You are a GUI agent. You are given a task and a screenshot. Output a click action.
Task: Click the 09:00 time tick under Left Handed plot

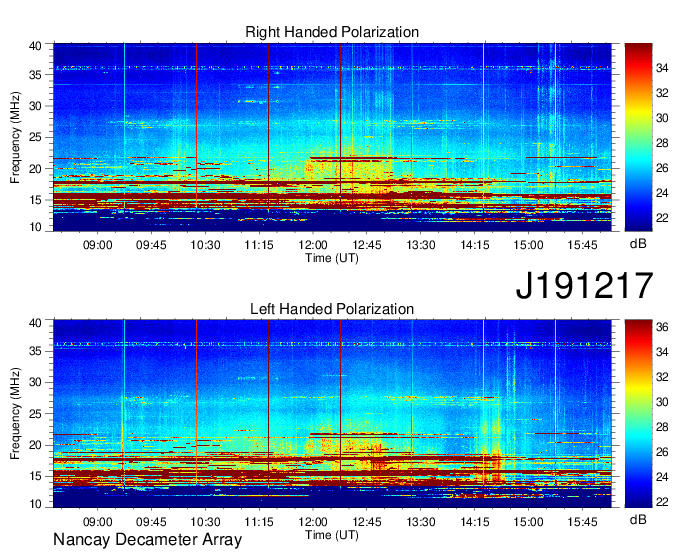click(x=98, y=522)
